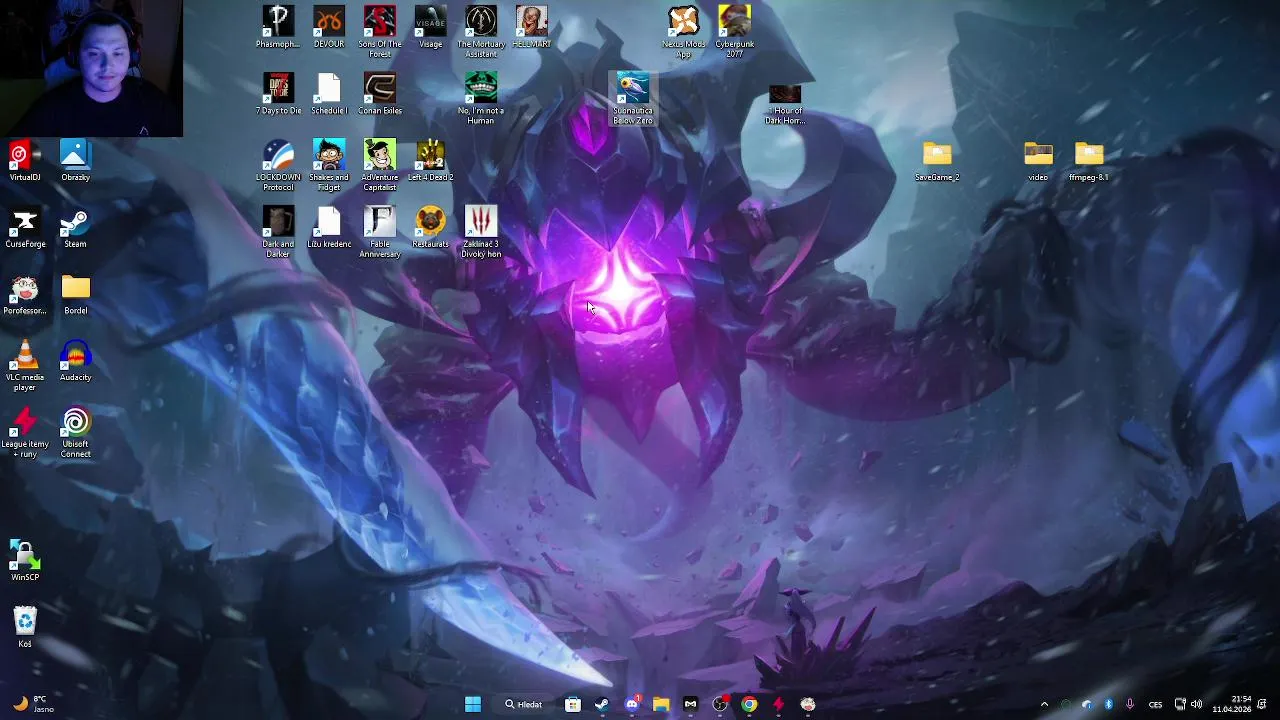1280x720 pixels.
Task: Select the Restaurats game icon
Action: pyautogui.click(x=430, y=227)
